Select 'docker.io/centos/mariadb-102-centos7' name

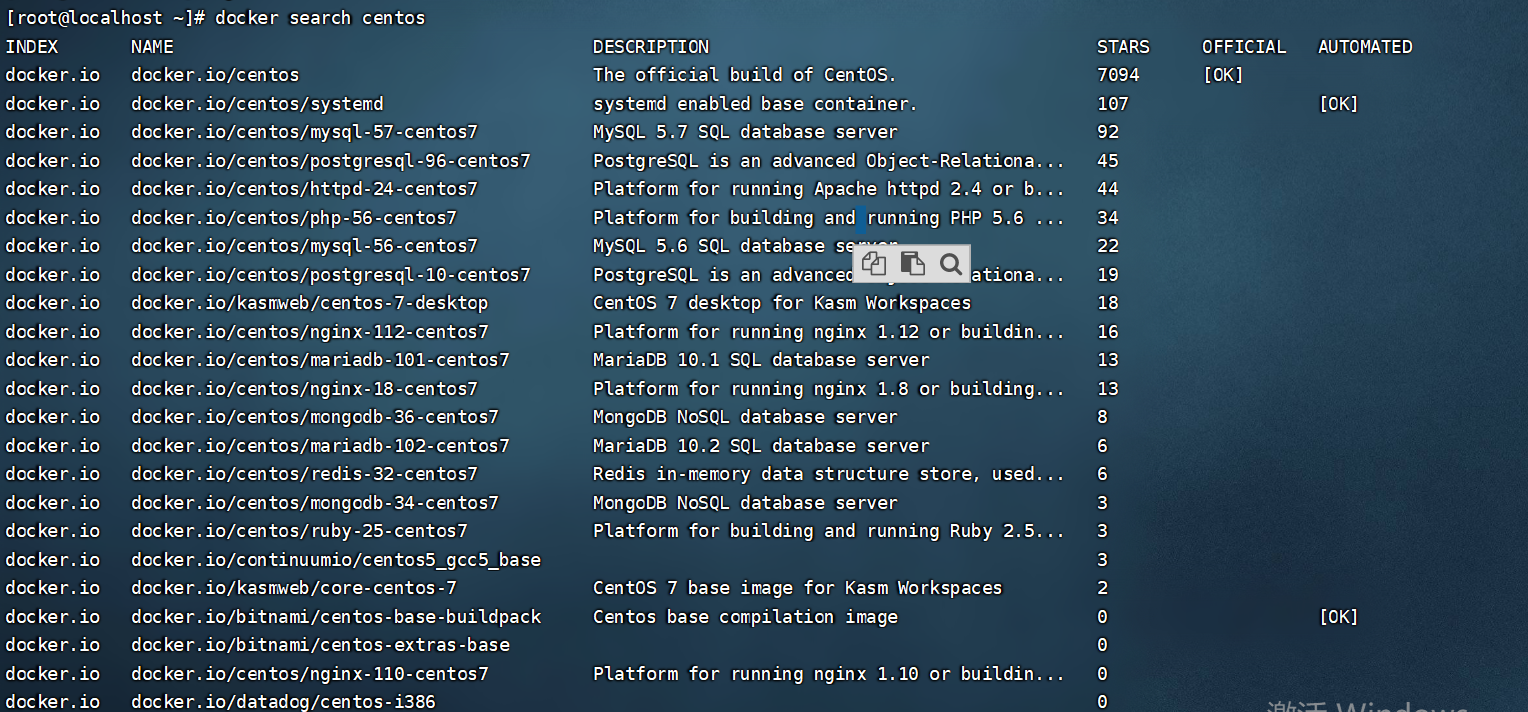point(320,446)
